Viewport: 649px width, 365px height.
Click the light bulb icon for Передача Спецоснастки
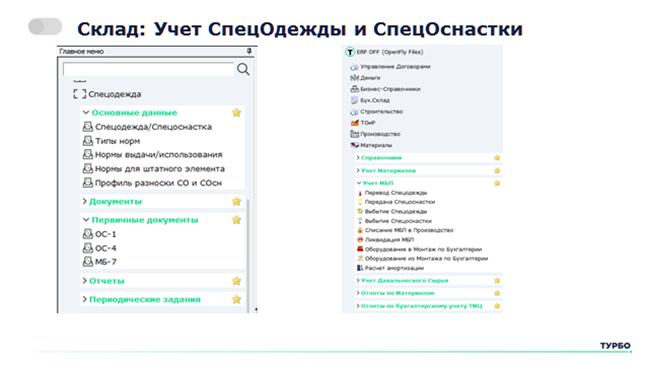tap(360, 202)
